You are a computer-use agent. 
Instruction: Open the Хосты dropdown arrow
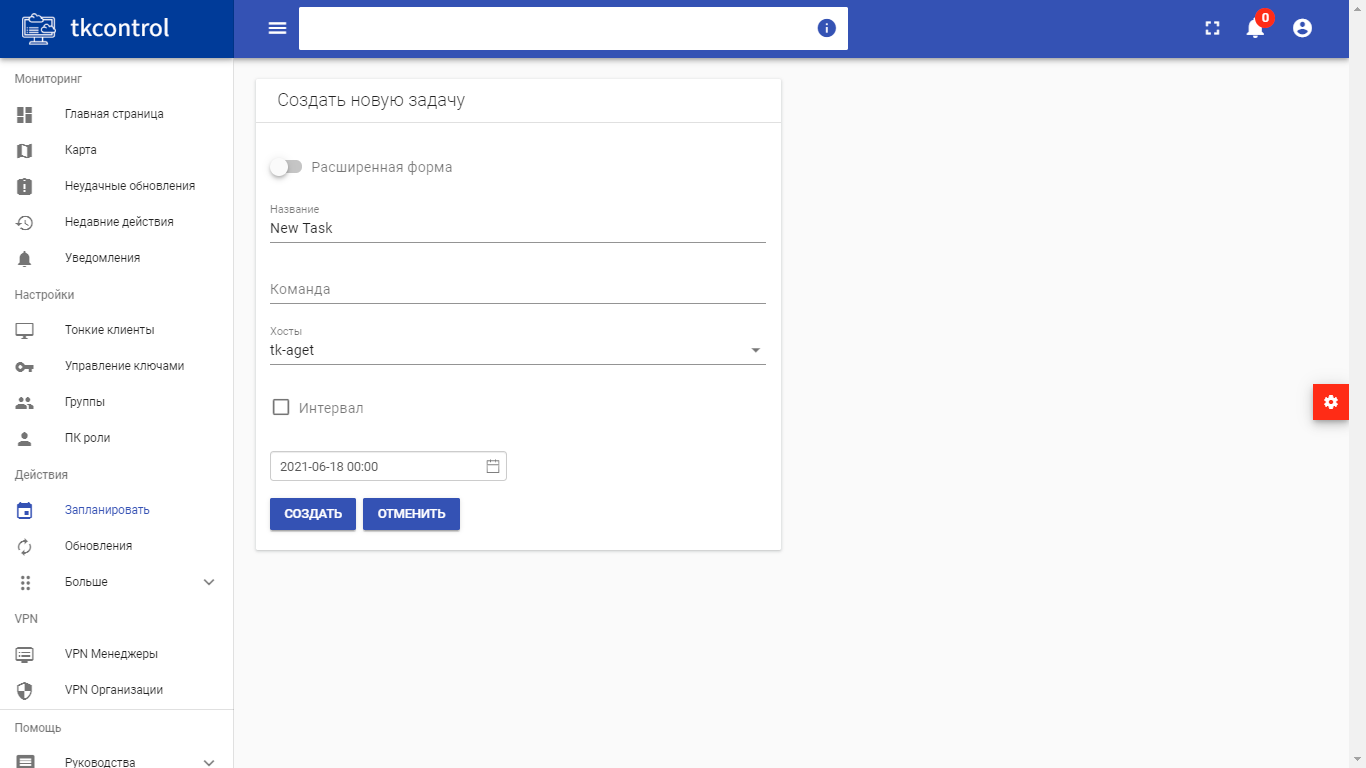tap(755, 351)
